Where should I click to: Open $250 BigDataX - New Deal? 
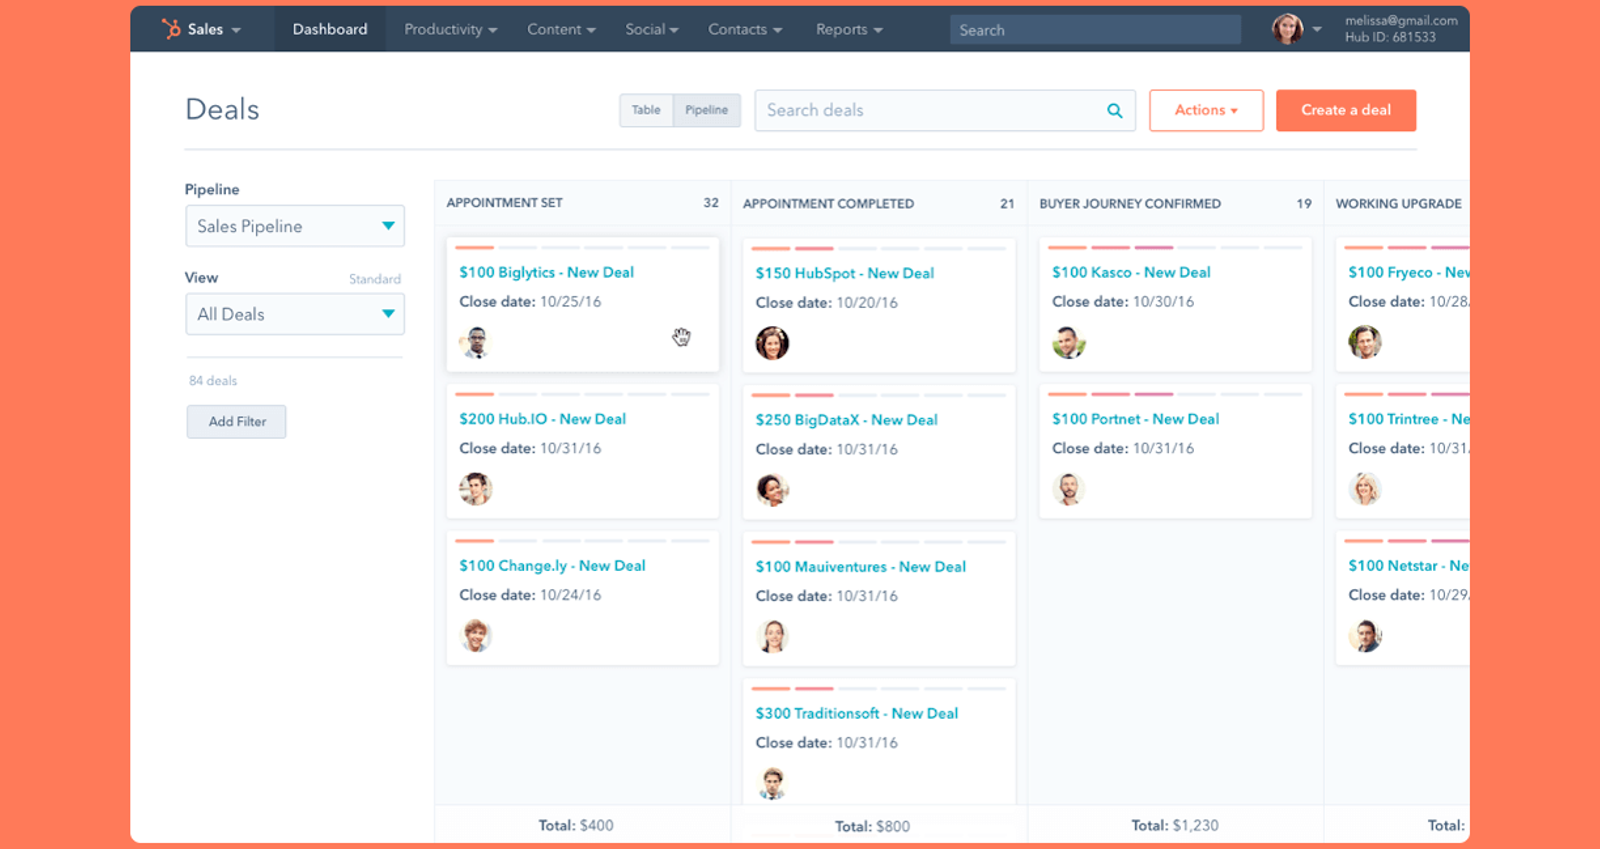[x=846, y=420]
